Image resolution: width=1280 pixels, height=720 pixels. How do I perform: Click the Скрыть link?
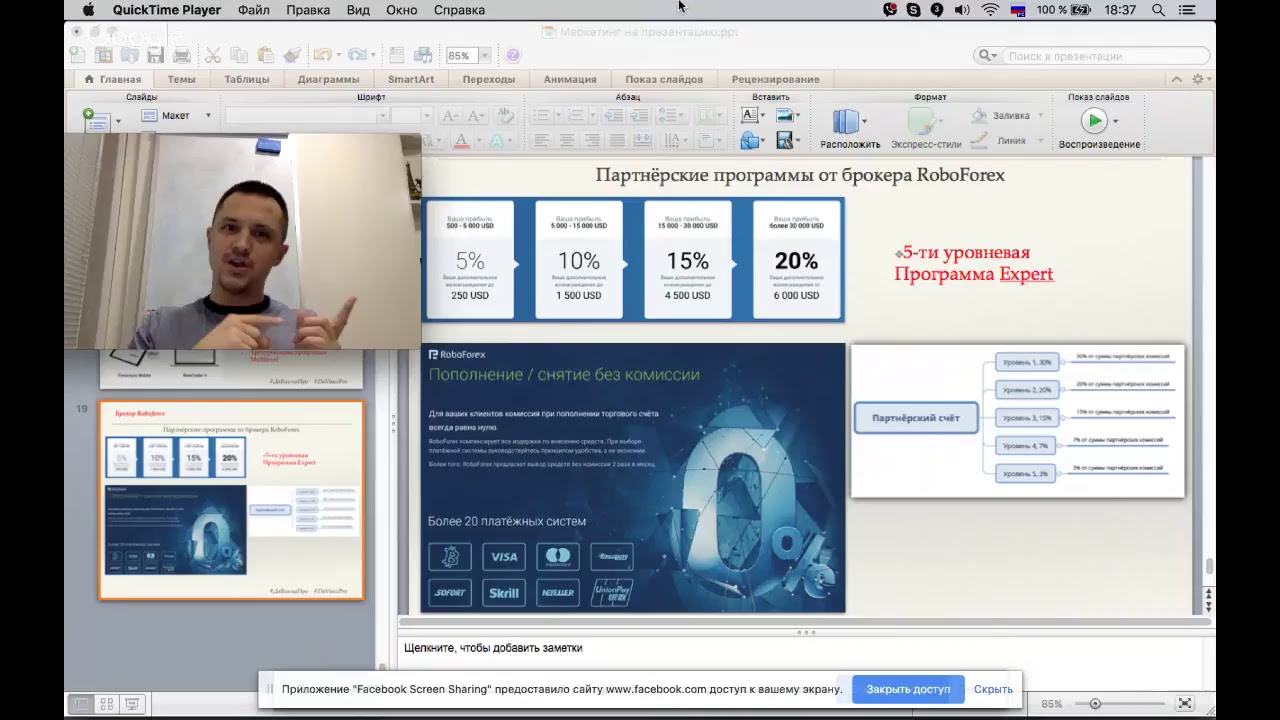[993, 689]
